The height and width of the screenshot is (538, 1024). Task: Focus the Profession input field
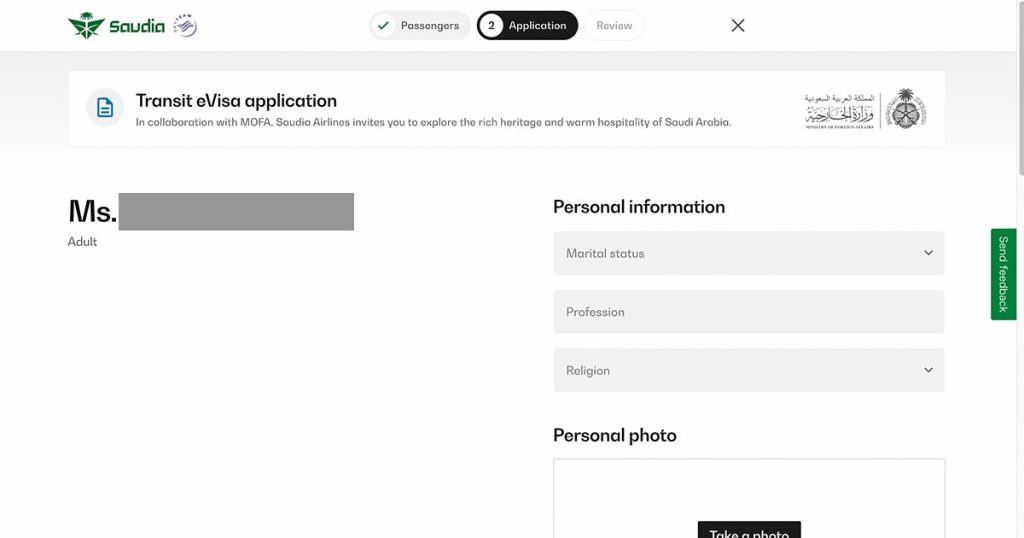point(749,312)
